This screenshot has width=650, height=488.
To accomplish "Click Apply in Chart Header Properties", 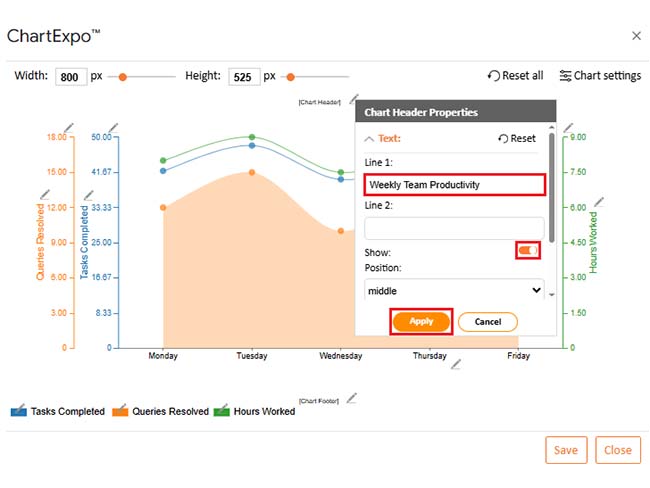I will point(421,322).
